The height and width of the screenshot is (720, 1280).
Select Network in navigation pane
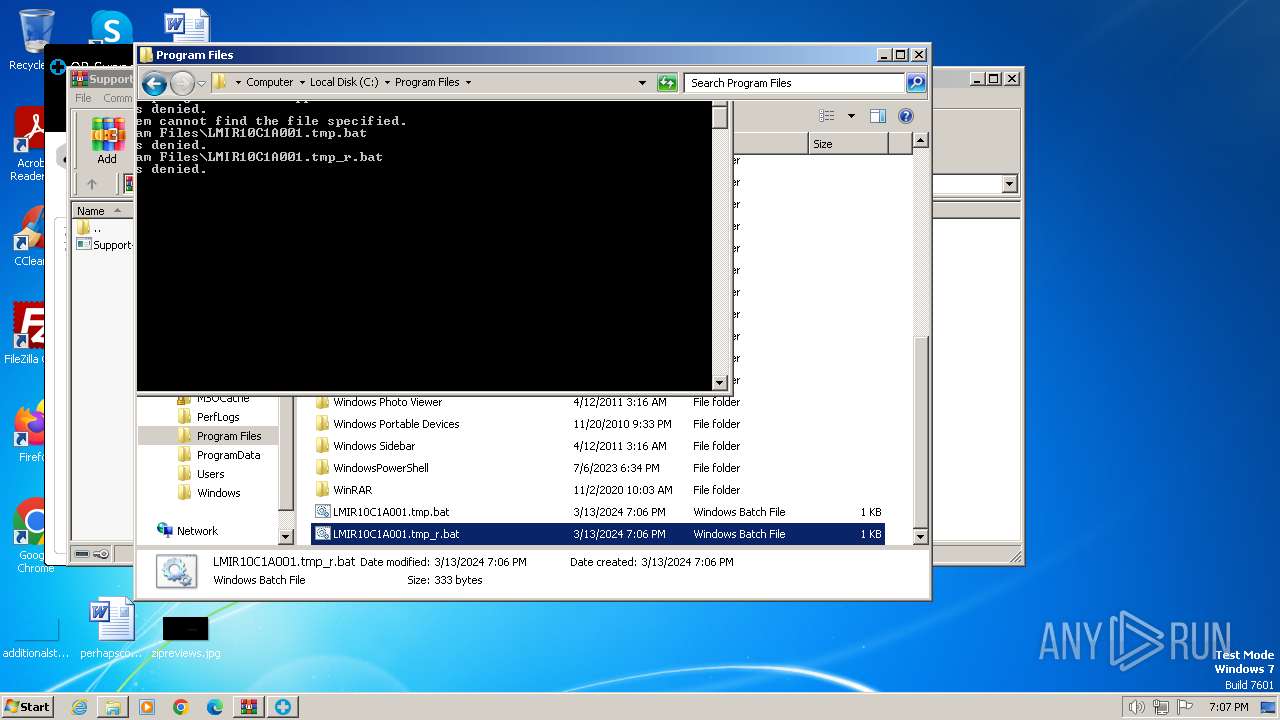point(196,531)
